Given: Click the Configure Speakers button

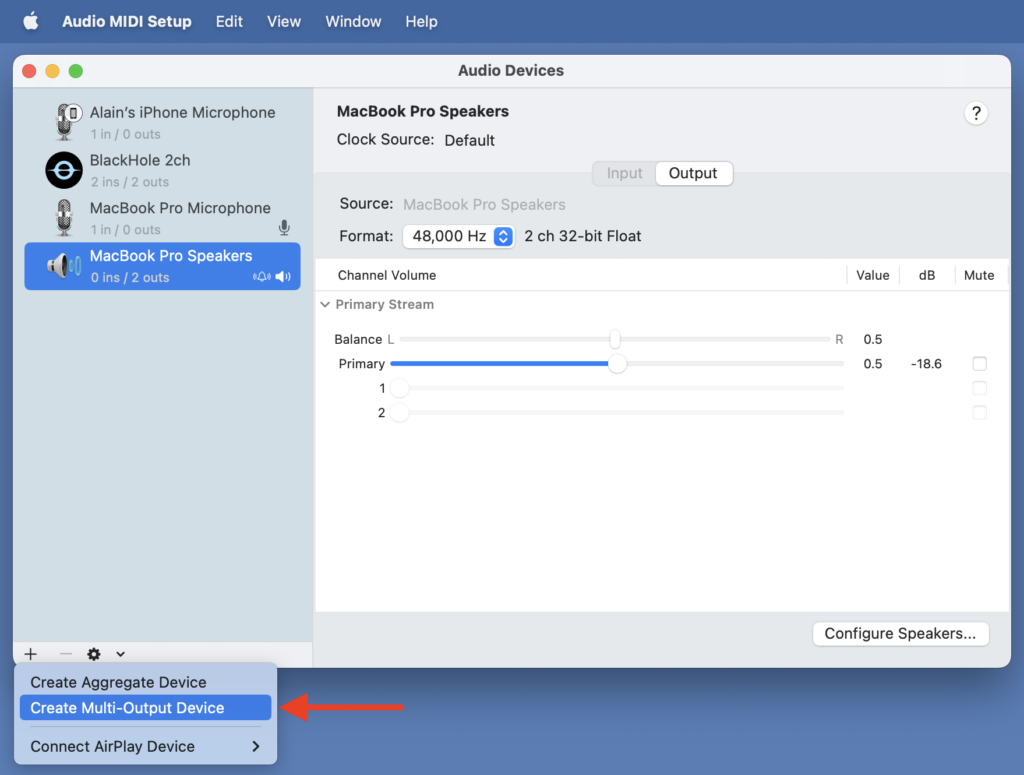Looking at the screenshot, I should pos(901,633).
